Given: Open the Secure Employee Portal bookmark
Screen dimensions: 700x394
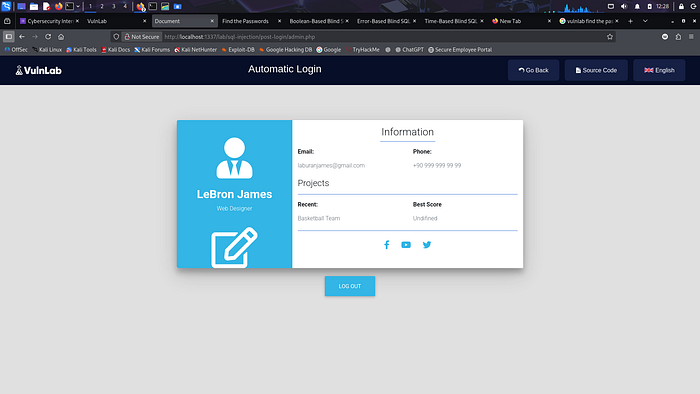Looking at the screenshot, I should [460, 50].
